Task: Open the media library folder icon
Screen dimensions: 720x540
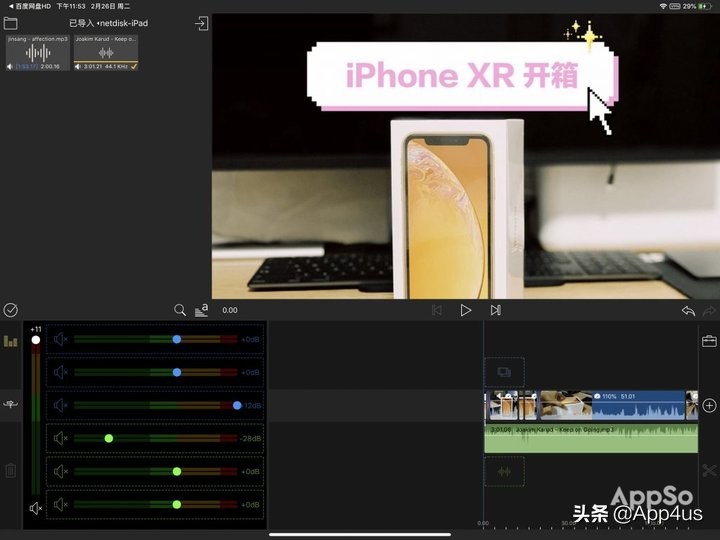Action: coord(10,23)
